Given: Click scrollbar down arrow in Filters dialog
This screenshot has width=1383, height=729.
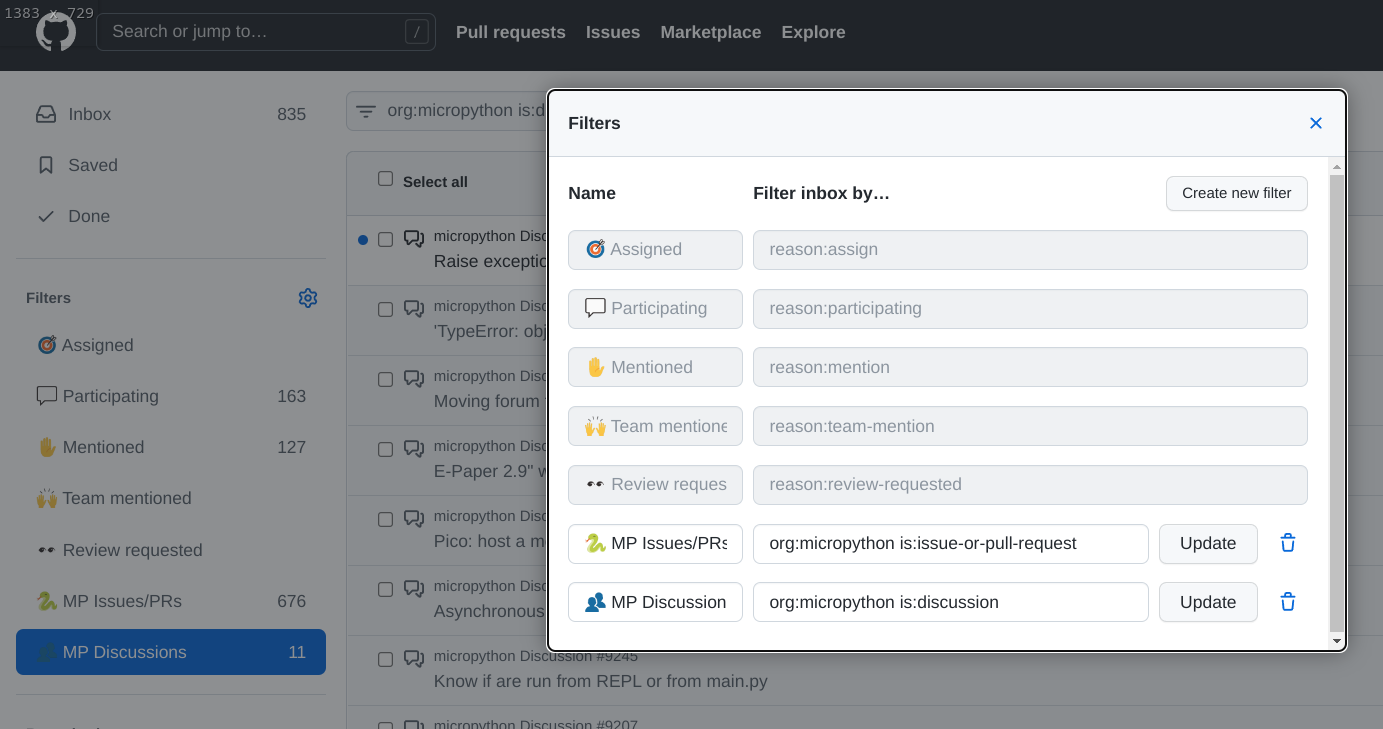Looking at the screenshot, I should [1337, 640].
